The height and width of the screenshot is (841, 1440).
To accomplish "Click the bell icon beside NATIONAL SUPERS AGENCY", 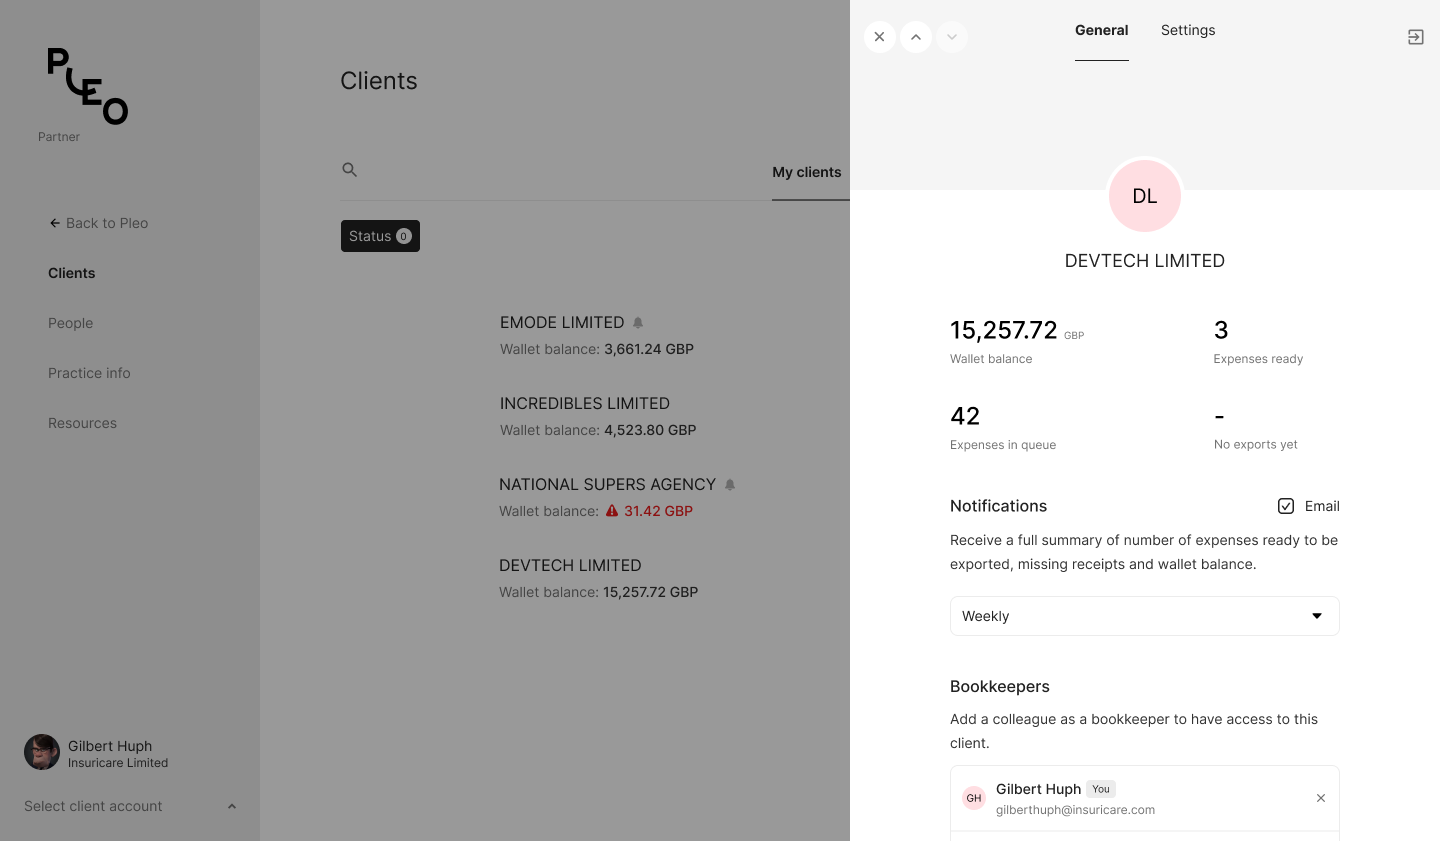I will (729, 484).
